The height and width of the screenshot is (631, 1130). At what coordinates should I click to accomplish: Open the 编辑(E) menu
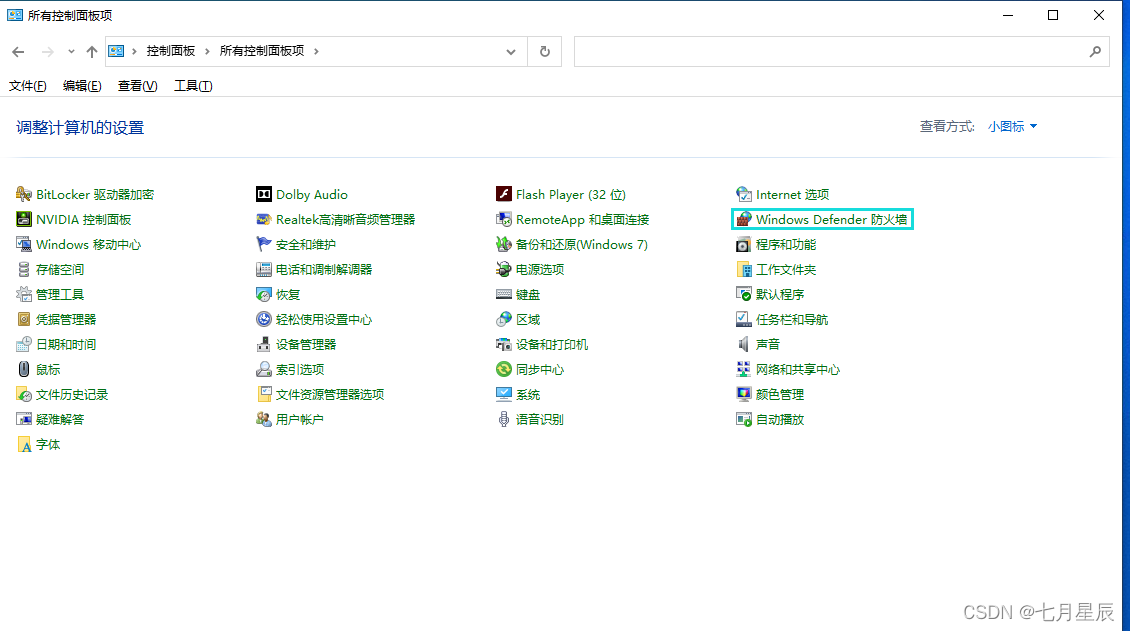click(82, 86)
